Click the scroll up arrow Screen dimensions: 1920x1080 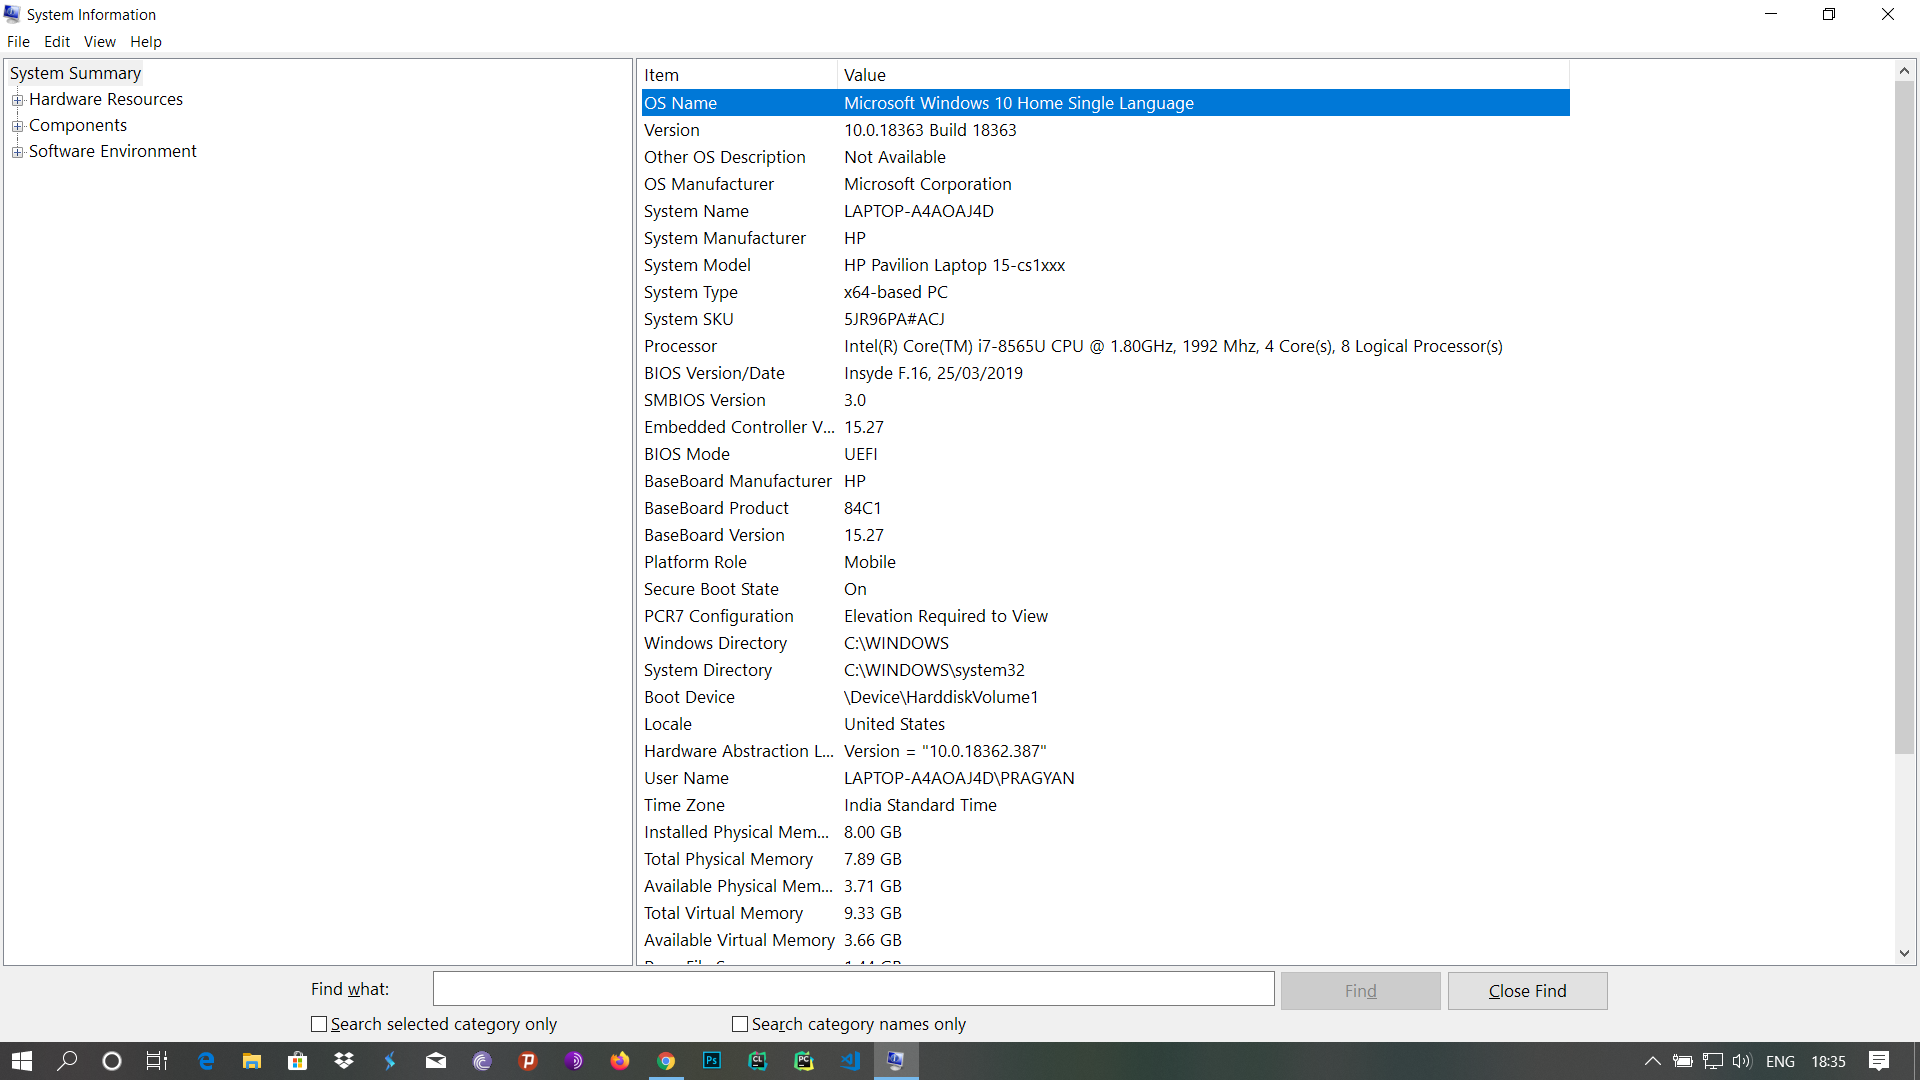(1904, 71)
